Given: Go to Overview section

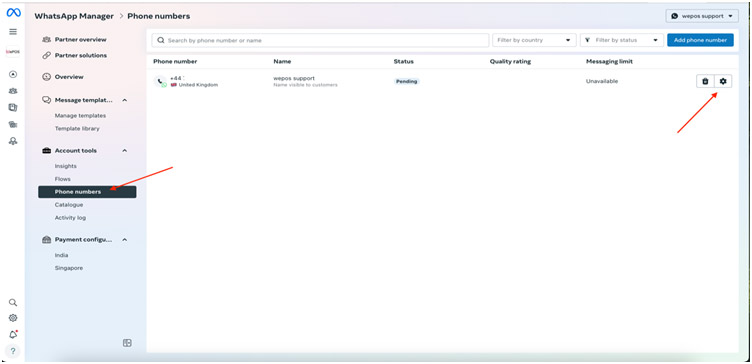Looking at the screenshot, I should tap(69, 77).
